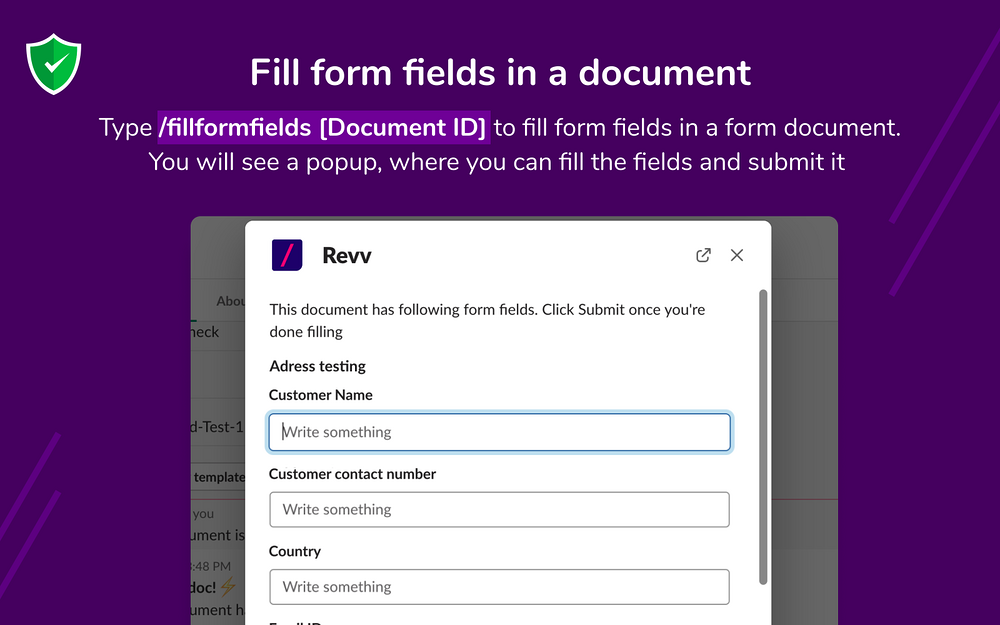Image resolution: width=1000 pixels, height=625 pixels.
Task: Click the "Country" field label
Action: [x=295, y=551]
